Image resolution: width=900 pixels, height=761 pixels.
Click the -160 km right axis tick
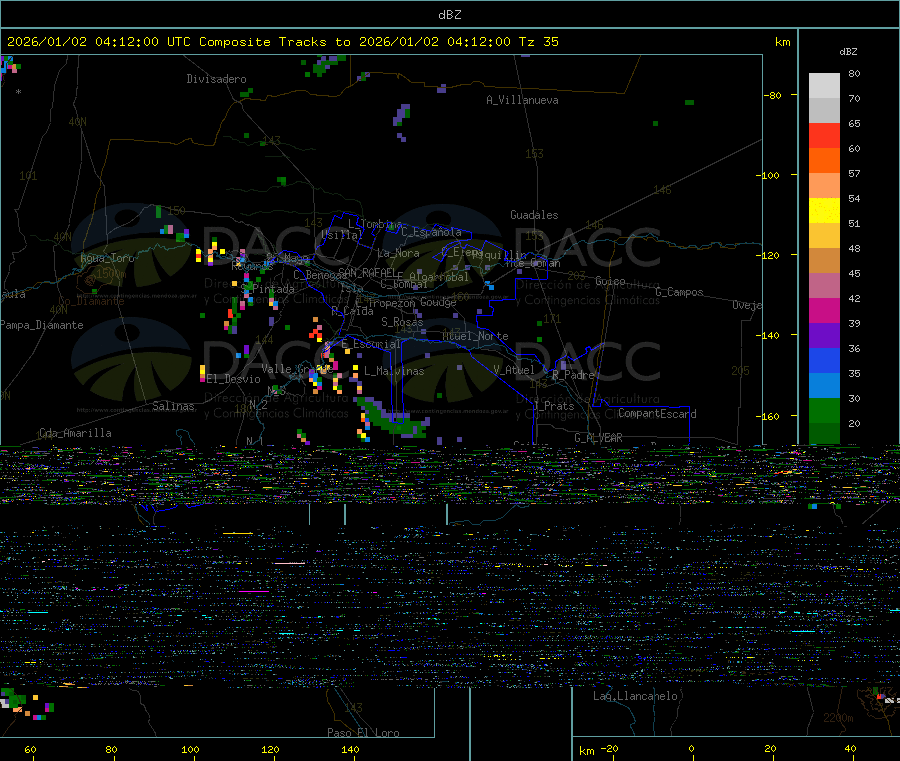coord(769,416)
